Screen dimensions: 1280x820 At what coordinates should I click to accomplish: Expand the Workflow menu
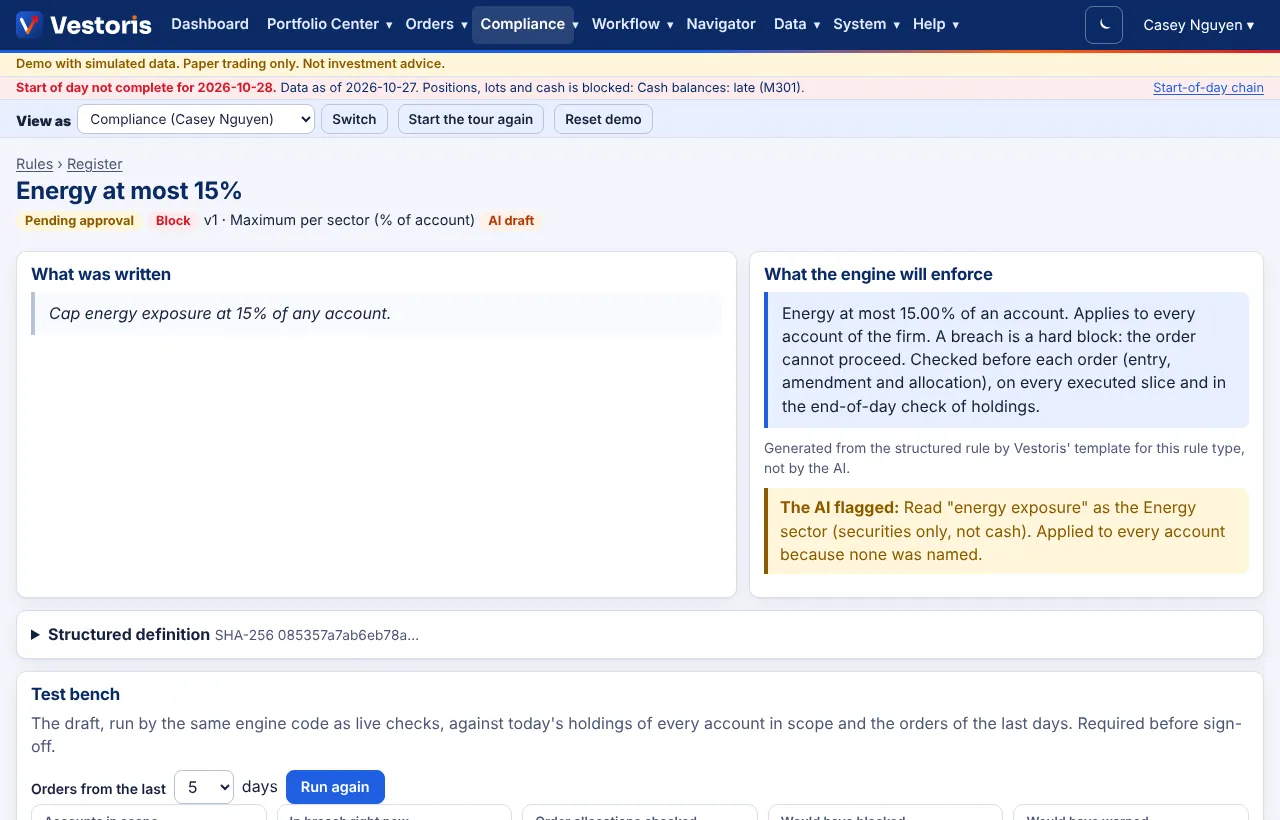(x=632, y=24)
